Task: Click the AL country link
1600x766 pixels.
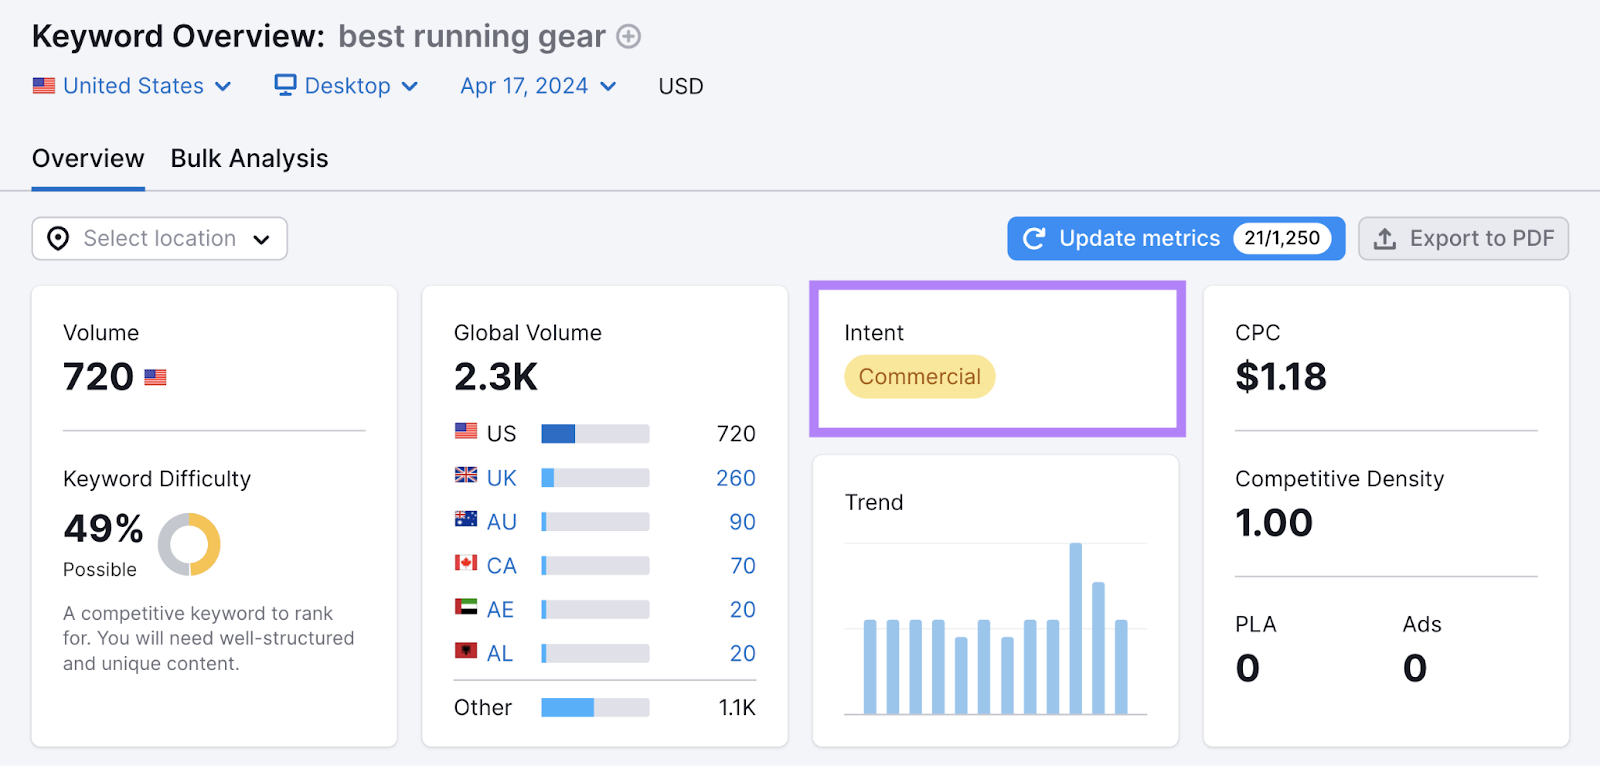Action: [x=500, y=654]
